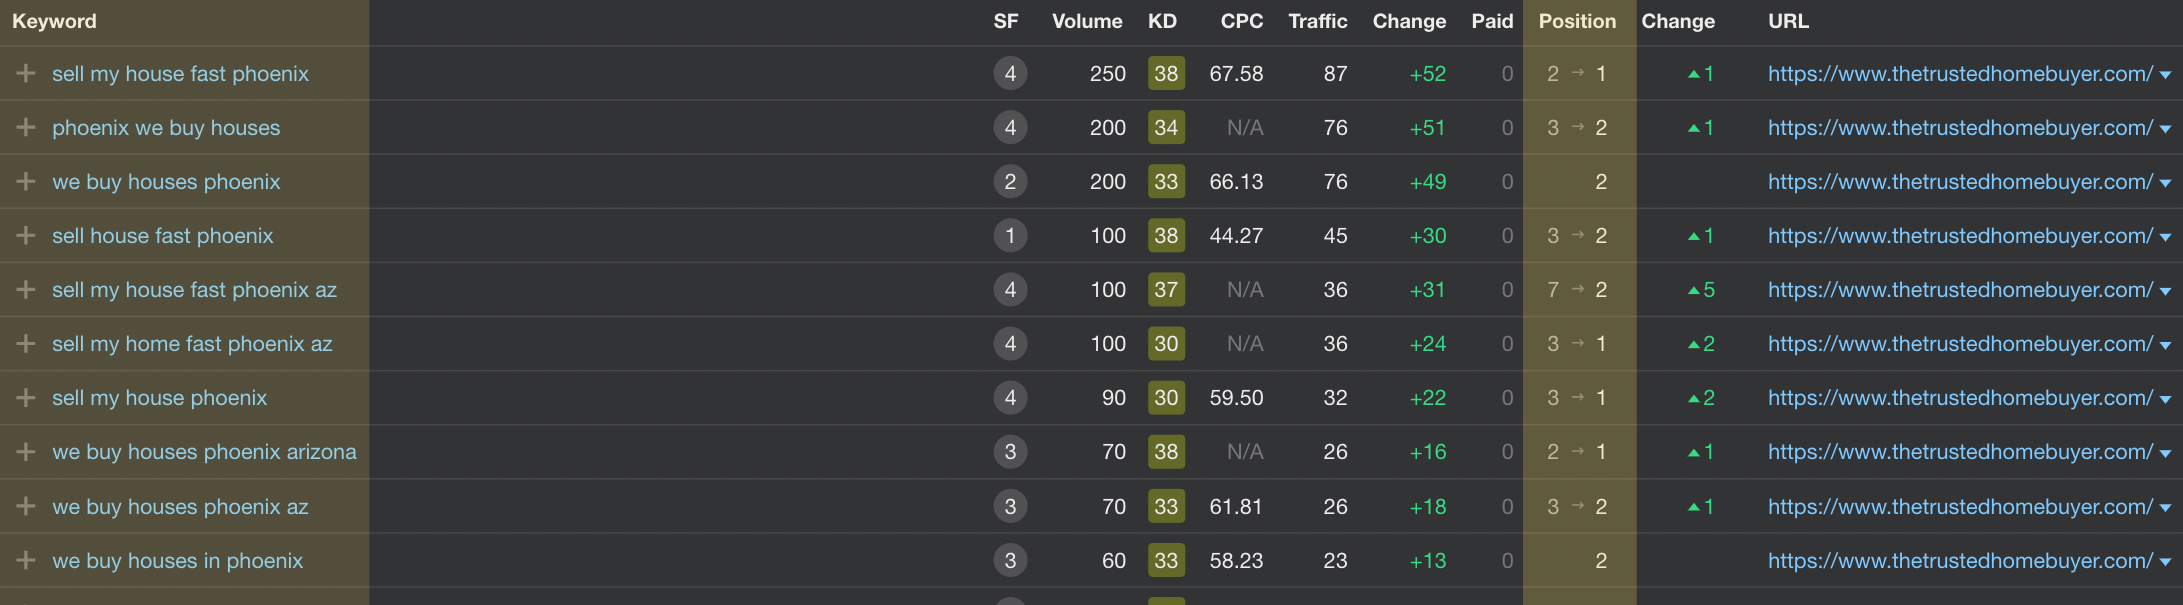This screenshot has height=605, width=2183.
Task: Click KD badge 30 for 'sell my house phoenix'
Action: 1166,398
